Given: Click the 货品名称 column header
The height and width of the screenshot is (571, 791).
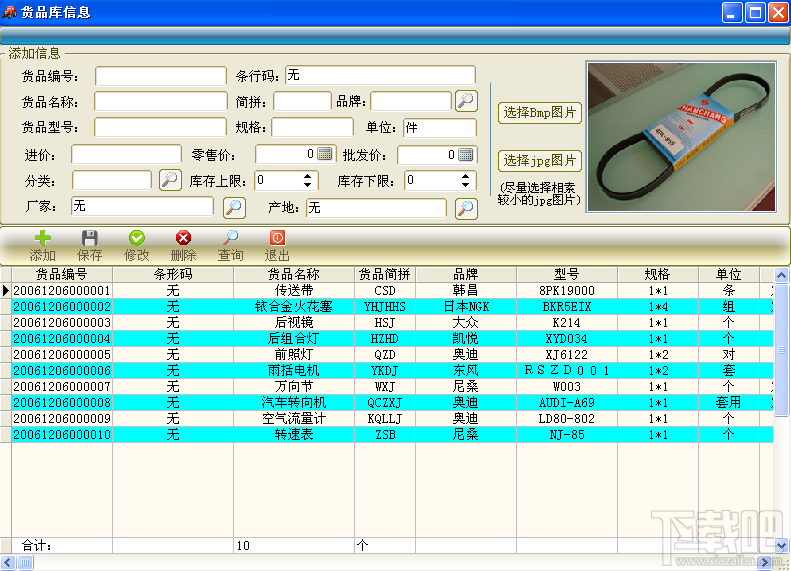Looking at the screenshot, I should pyautogui.click(x=294, y=274).
